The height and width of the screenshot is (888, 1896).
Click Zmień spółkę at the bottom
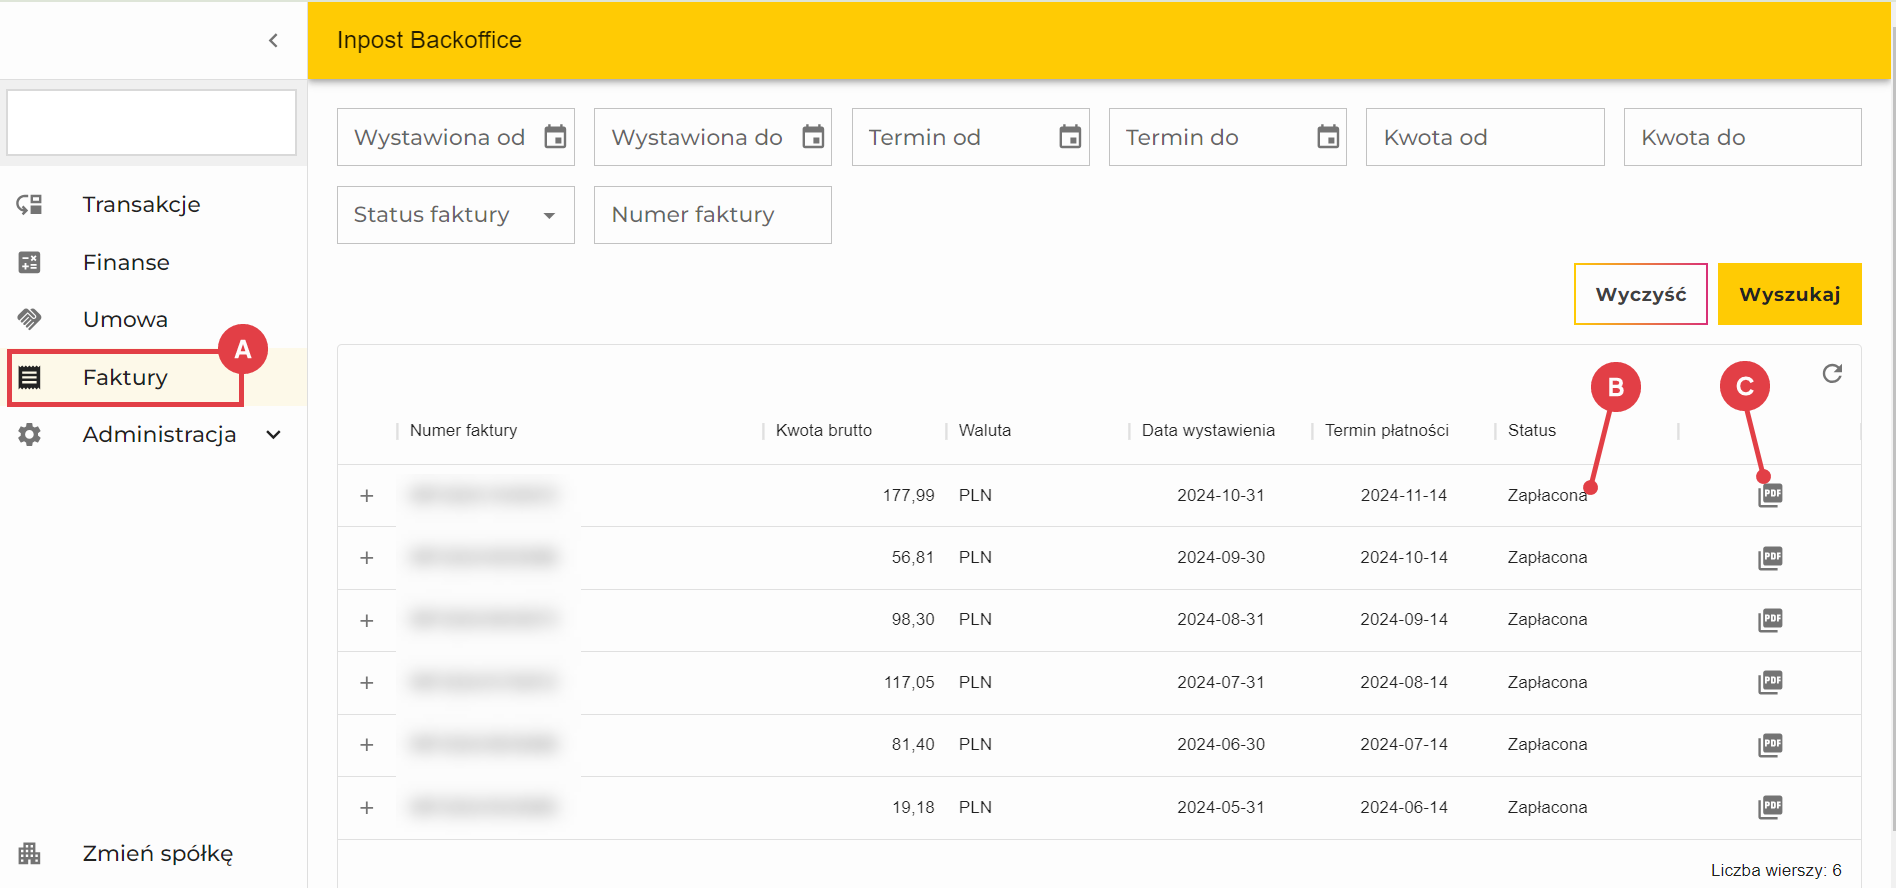[158, 853]
